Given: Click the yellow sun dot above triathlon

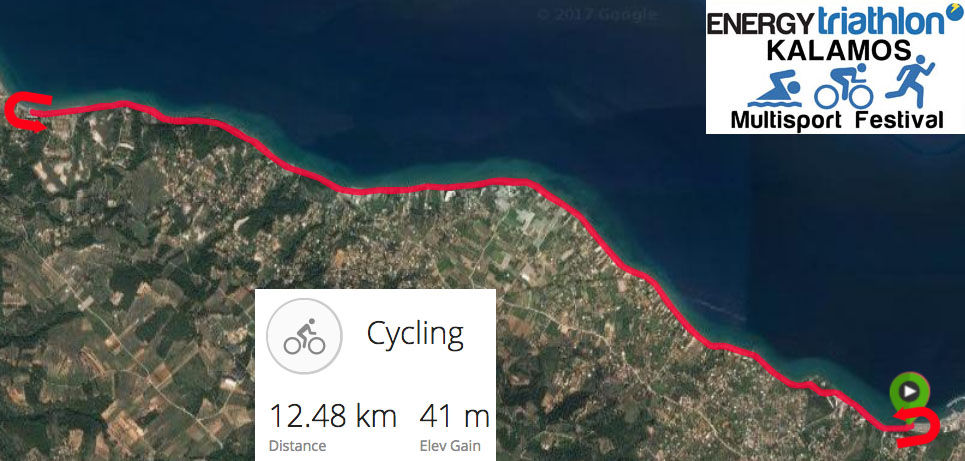Looking at the screenshot, I should tap(952, 7).
